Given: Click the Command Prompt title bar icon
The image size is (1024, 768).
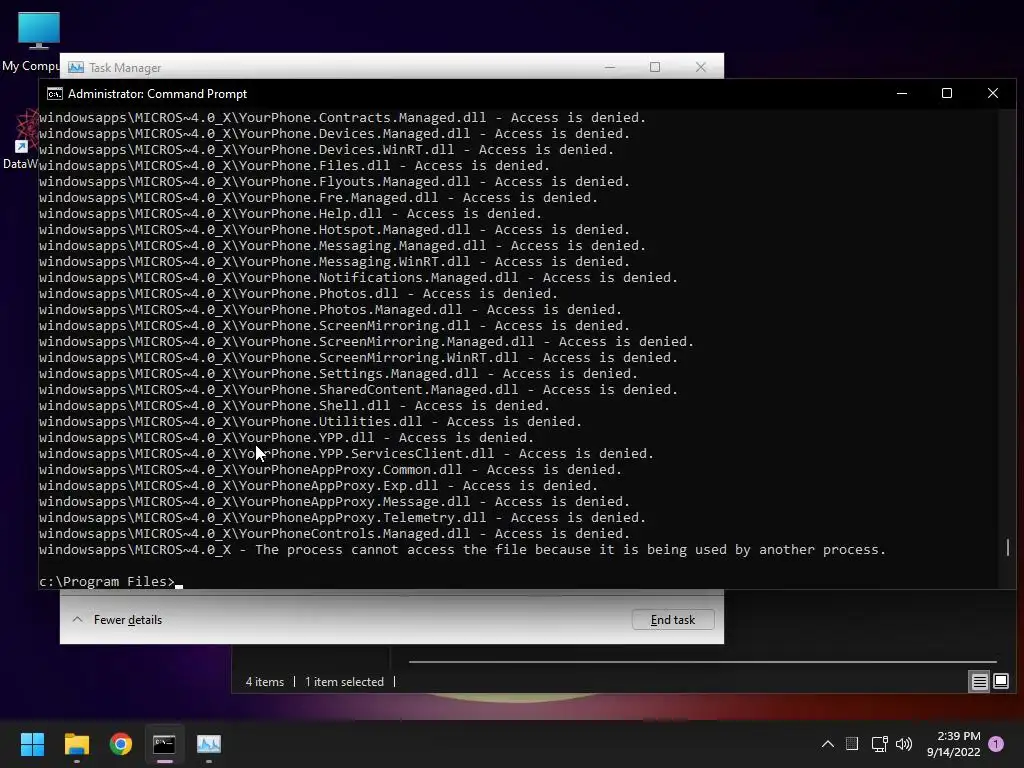Looking at the screenshot, I should pyautogui.click(x=55, y=94).
